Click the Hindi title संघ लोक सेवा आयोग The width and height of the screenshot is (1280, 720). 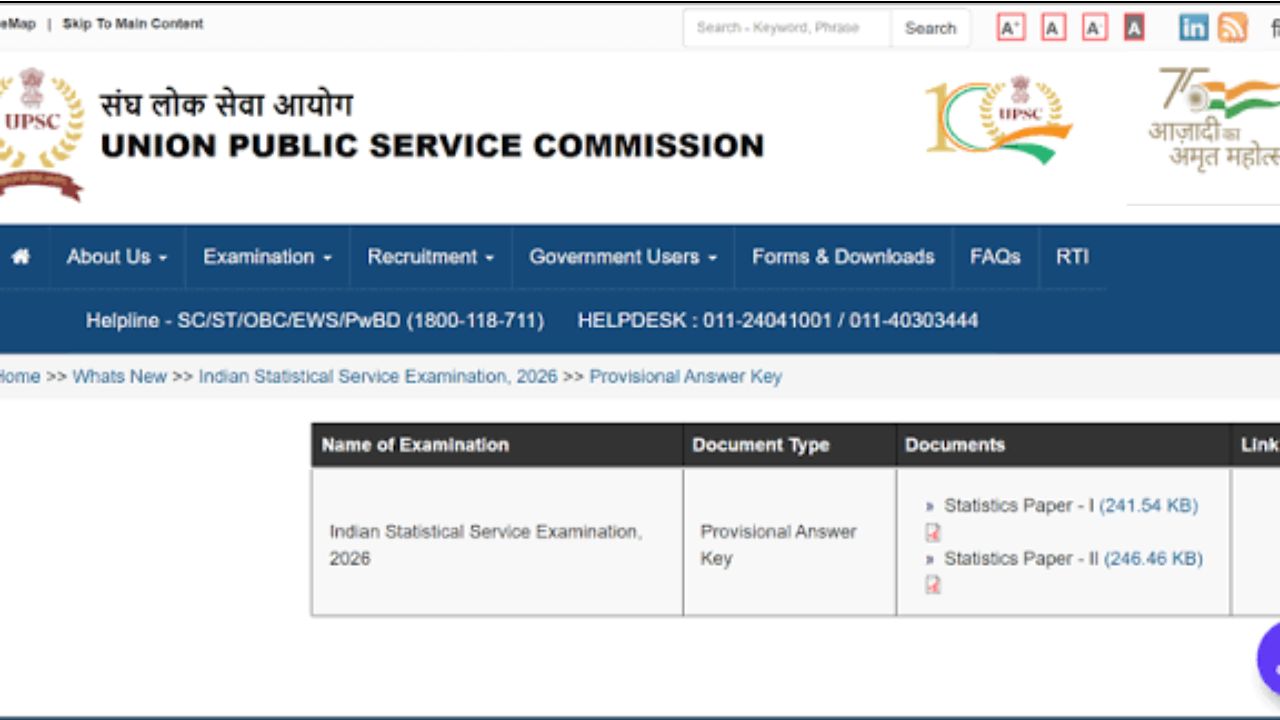(226, 105)
